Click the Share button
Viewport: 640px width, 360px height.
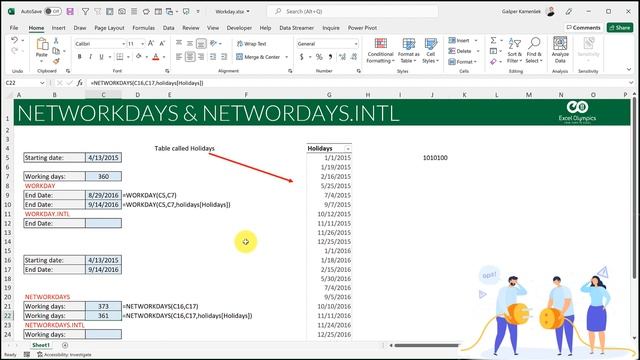[620, 27]
